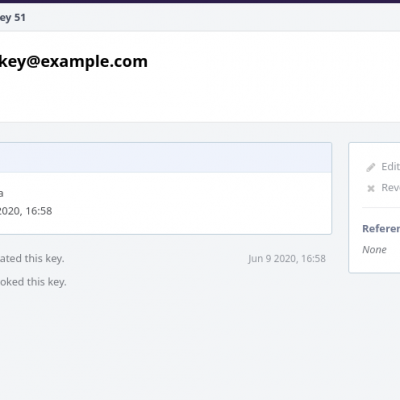Viewport: 400px width, 400px height.
Task: Click the dark purple top navigation bar
Action: tap(200, 1)
